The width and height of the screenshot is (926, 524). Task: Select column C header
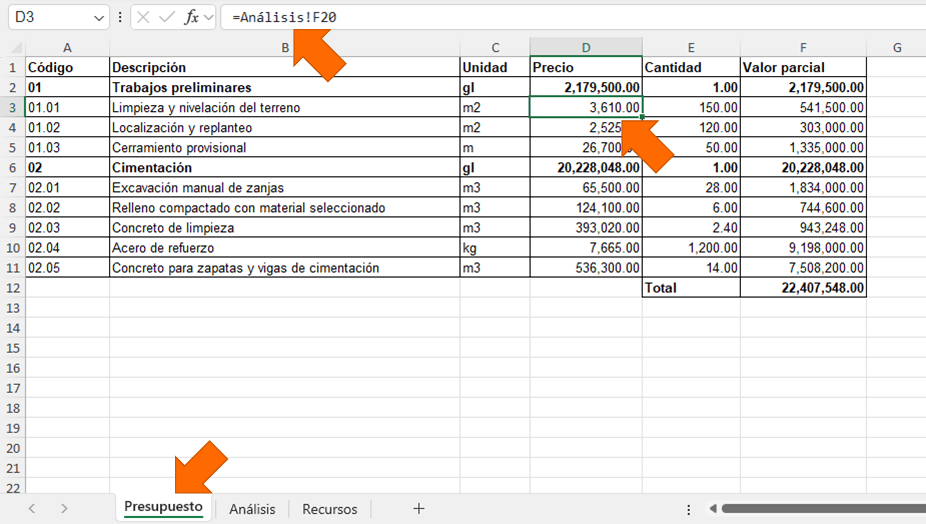(x=495, y=48)
